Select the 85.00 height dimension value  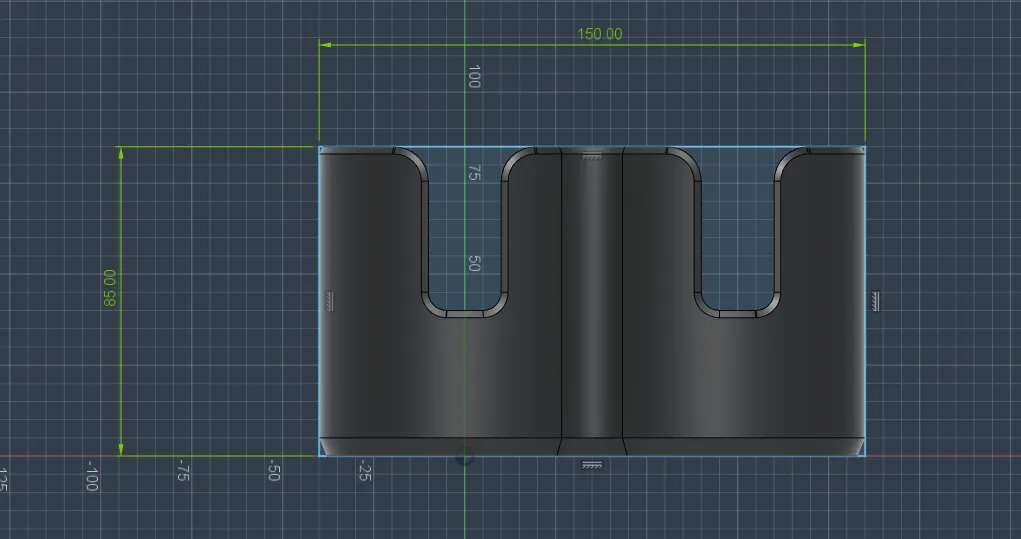[109, 287]
